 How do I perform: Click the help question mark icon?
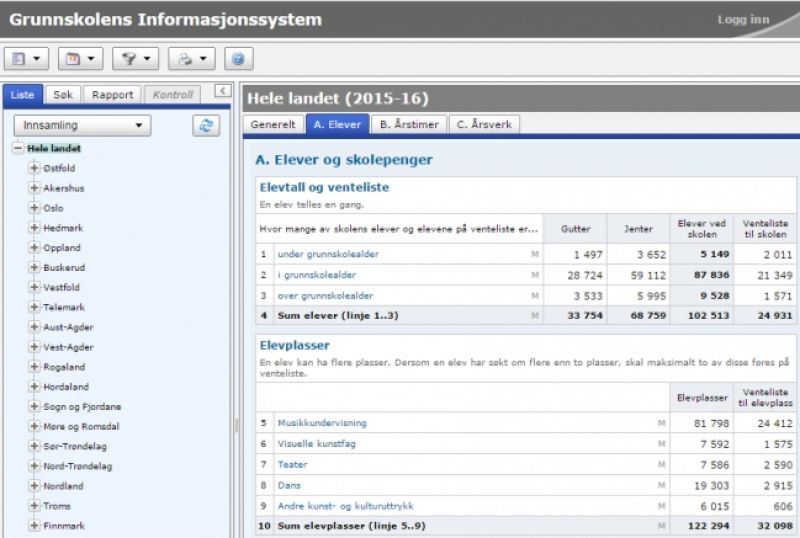(238, 59)
